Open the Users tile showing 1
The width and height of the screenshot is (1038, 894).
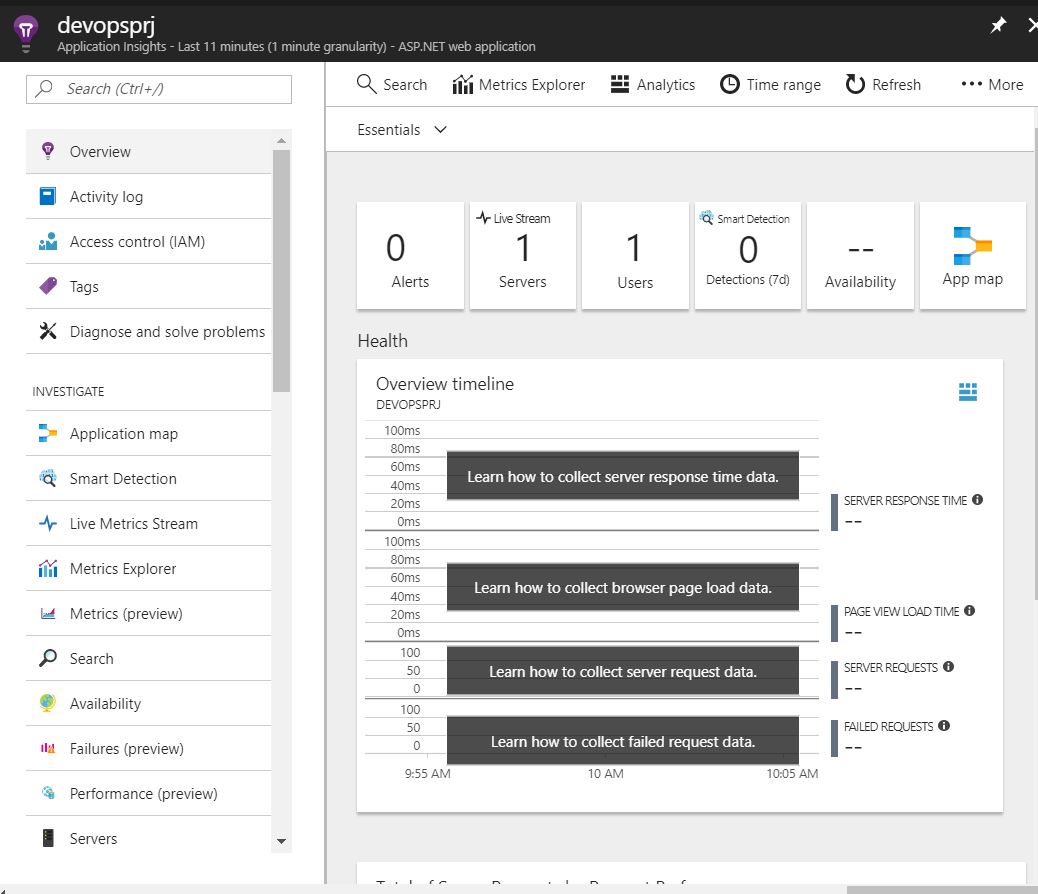[636, 256]
